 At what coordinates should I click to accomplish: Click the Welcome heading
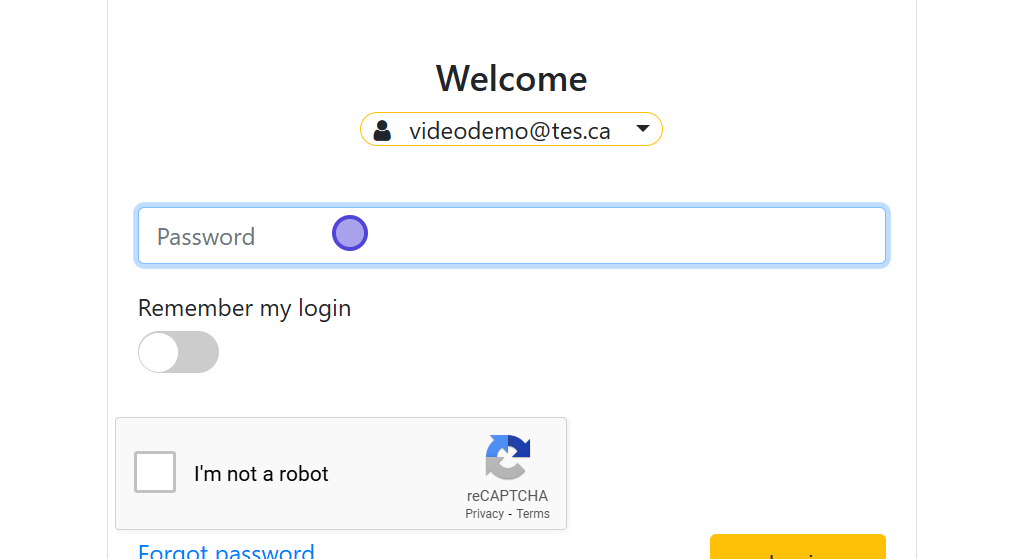click(x=511, y=78)
